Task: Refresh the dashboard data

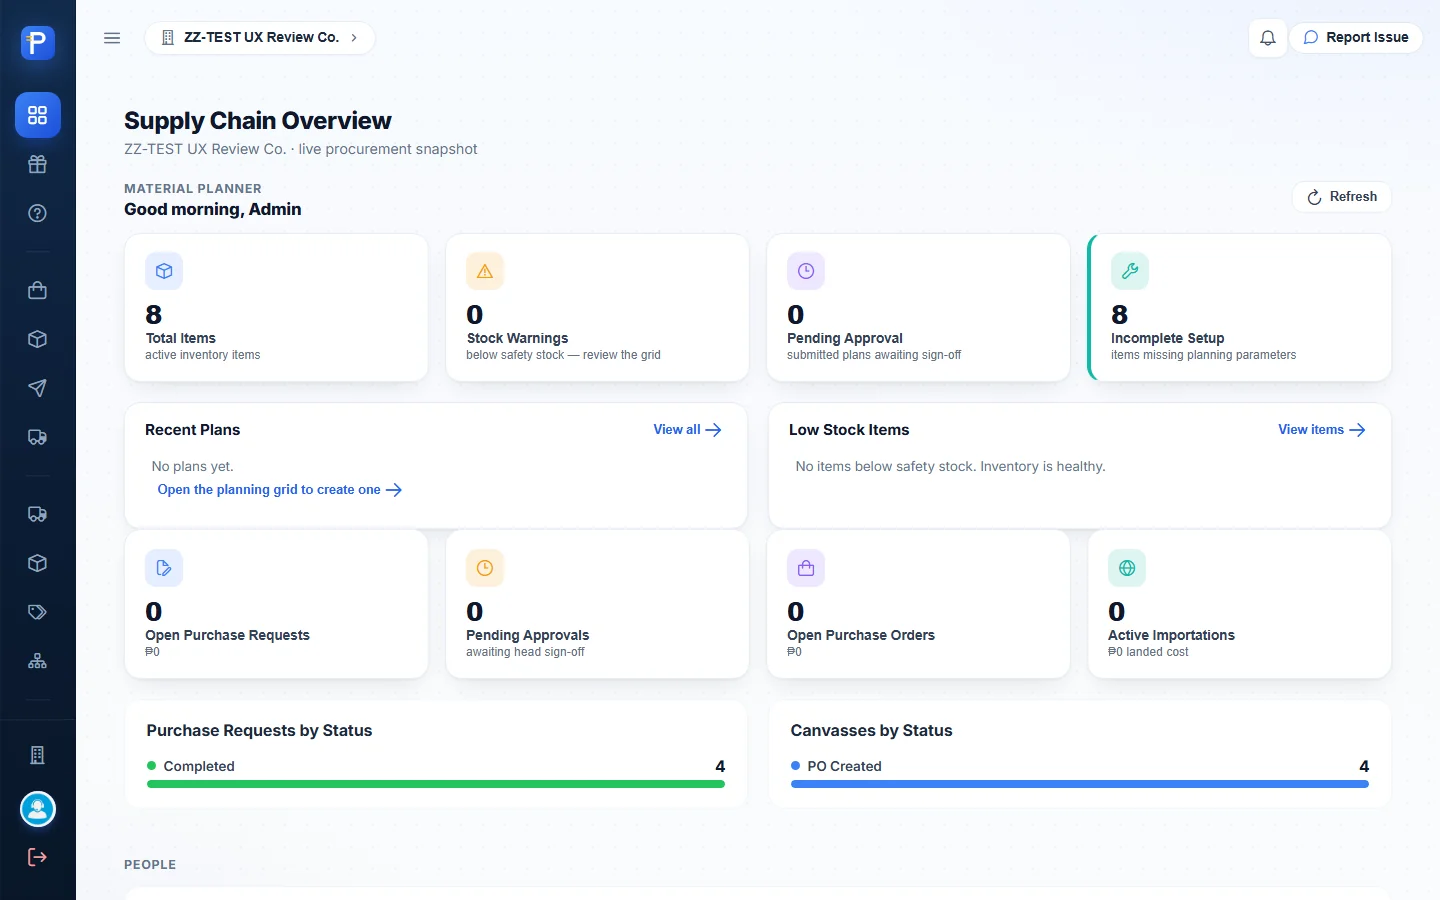Action: pyautogui.click(x=1342, y=197)
